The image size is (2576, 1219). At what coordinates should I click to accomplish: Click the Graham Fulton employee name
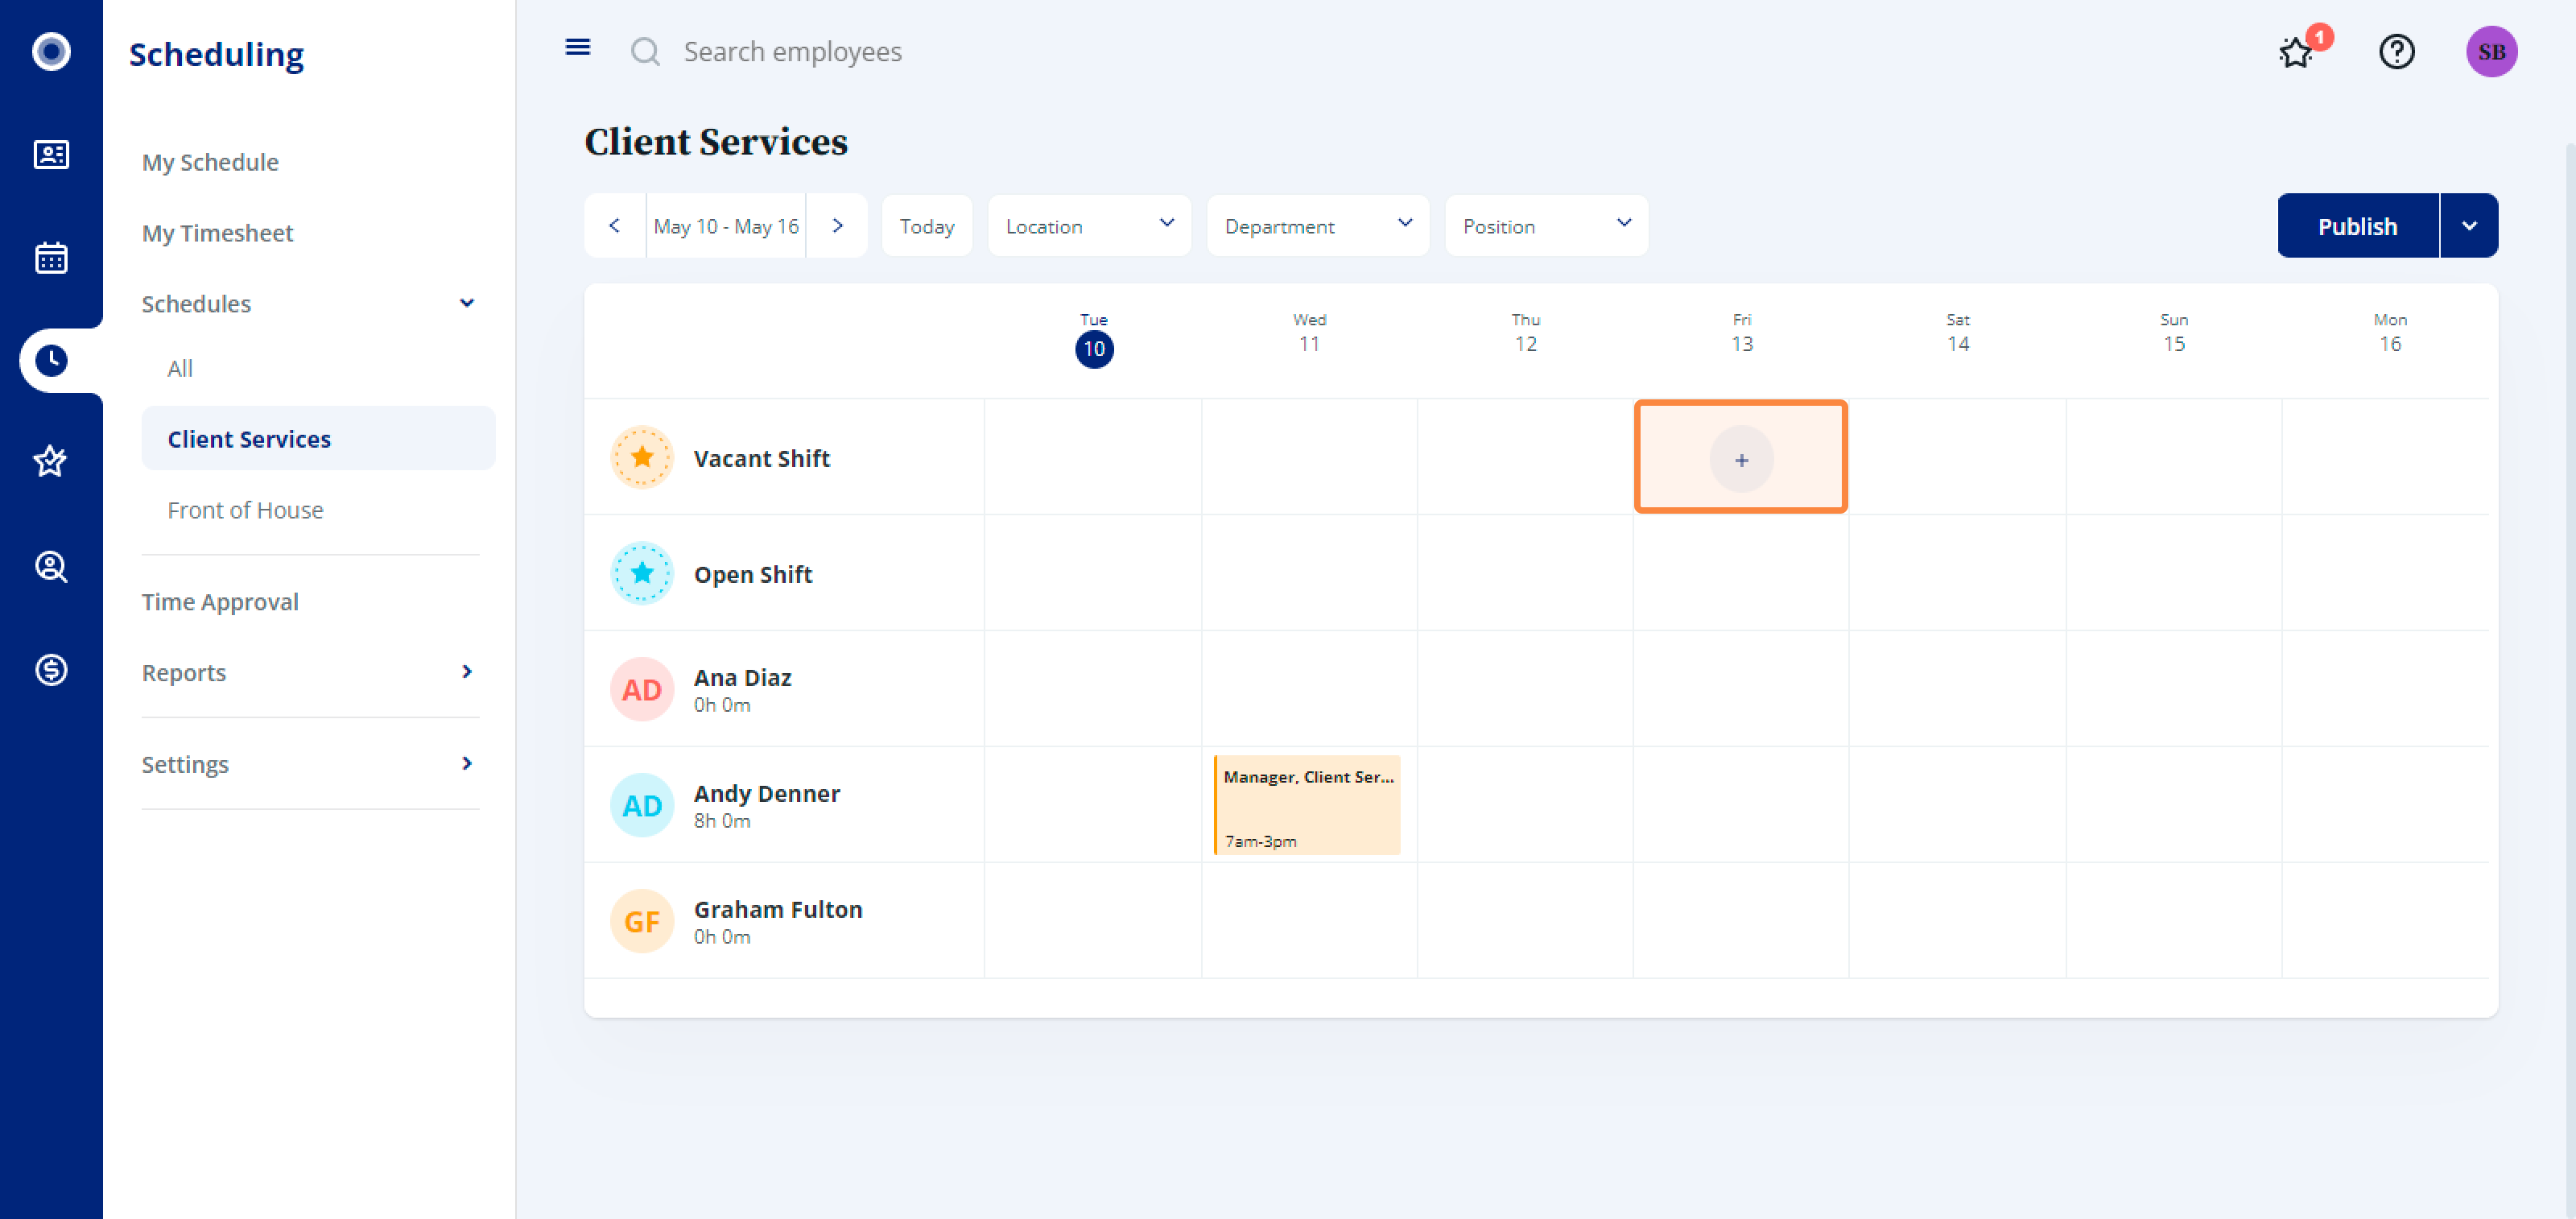click(778, 909)
